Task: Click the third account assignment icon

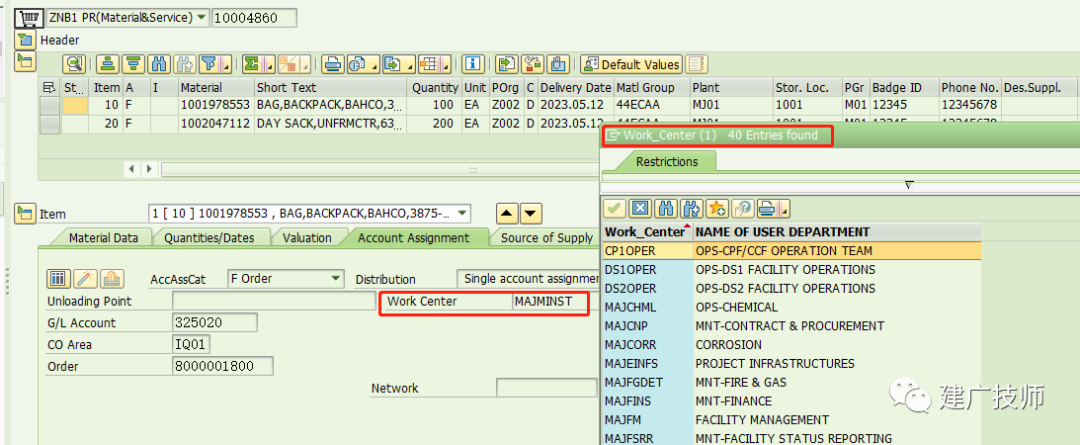Action: [112, 279]
